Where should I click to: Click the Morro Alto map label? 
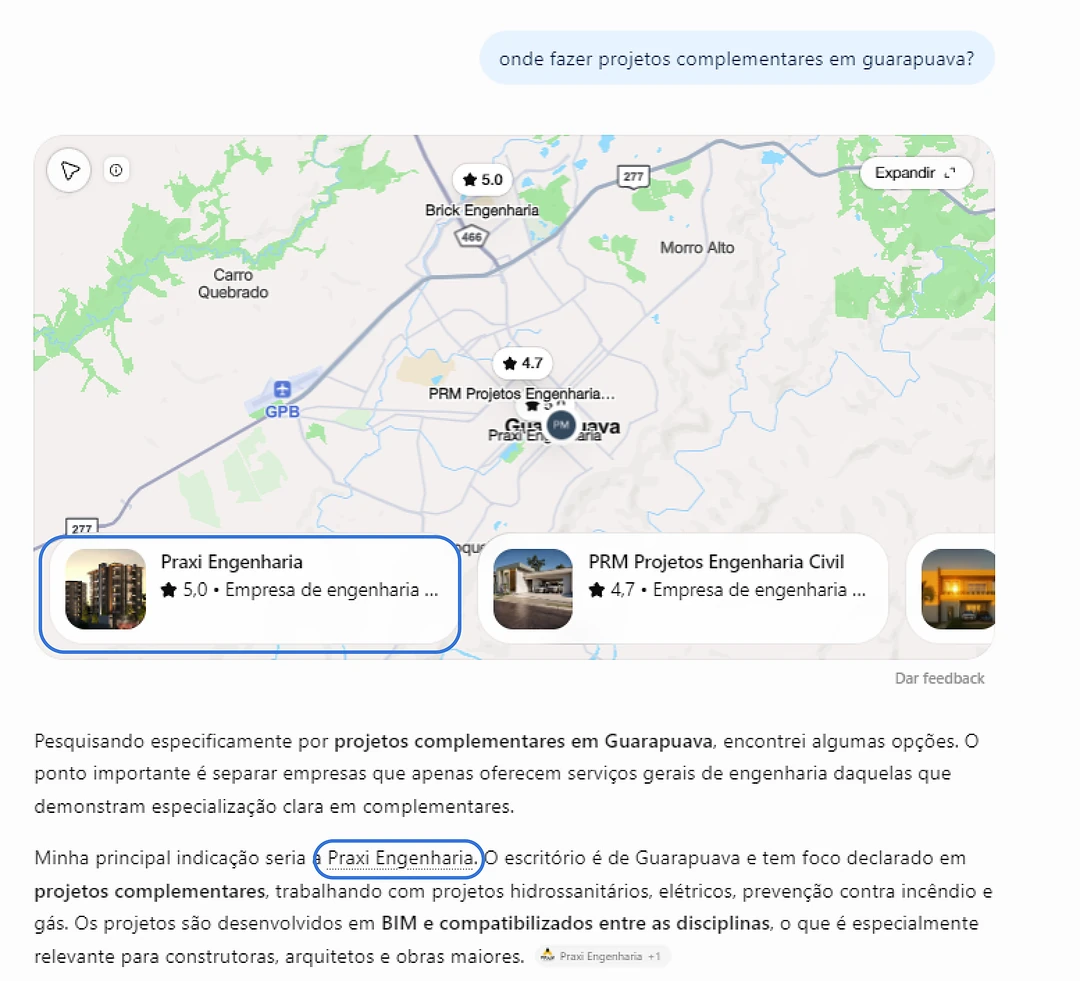pos(697,248)
